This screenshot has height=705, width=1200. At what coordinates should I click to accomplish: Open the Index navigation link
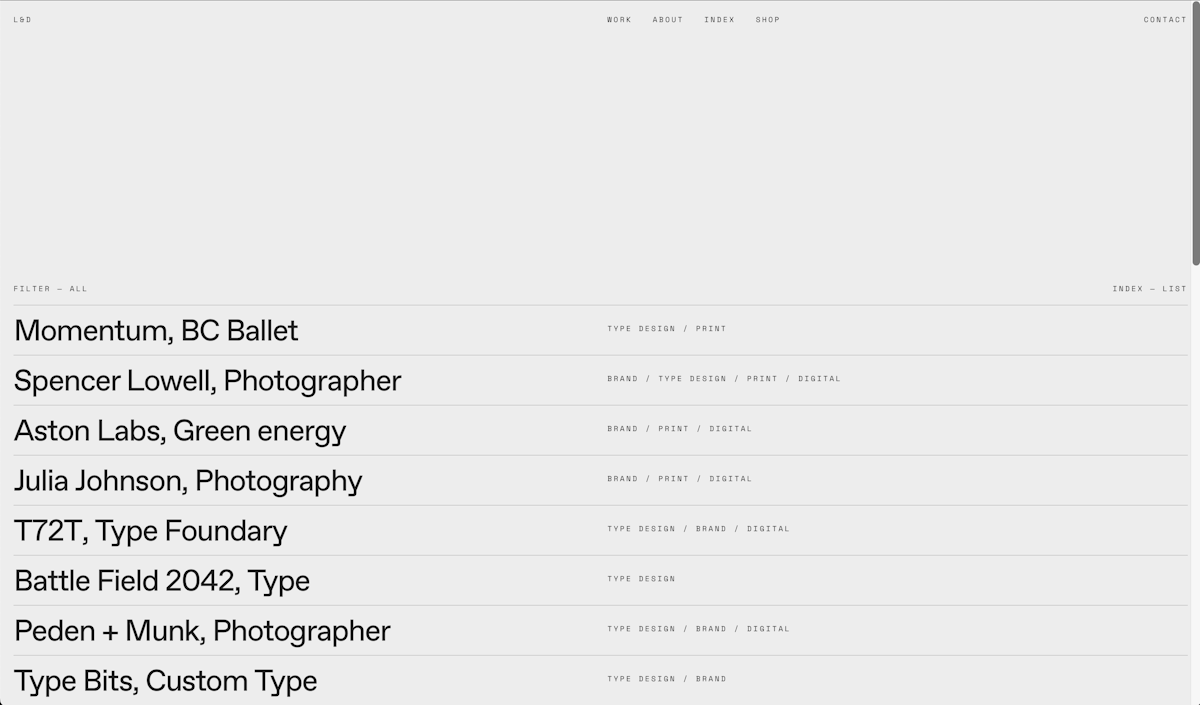[719, 20]
